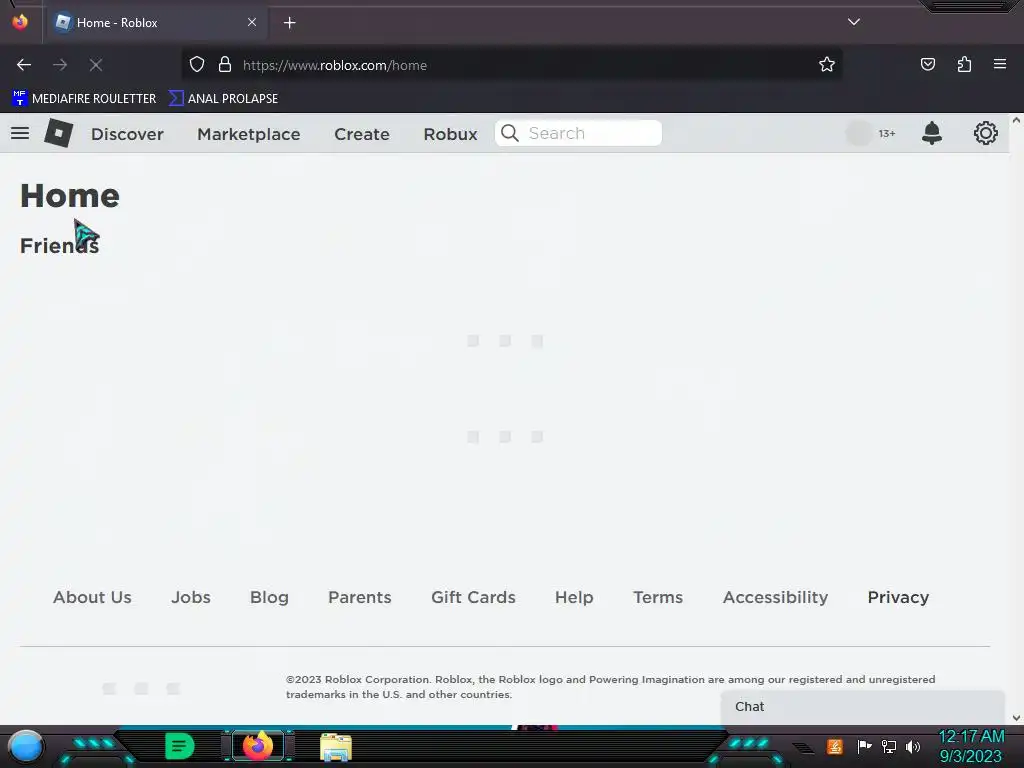Close the Home - Roblox tab
This screenshot has width=1024, height=768.
point(251,22)
